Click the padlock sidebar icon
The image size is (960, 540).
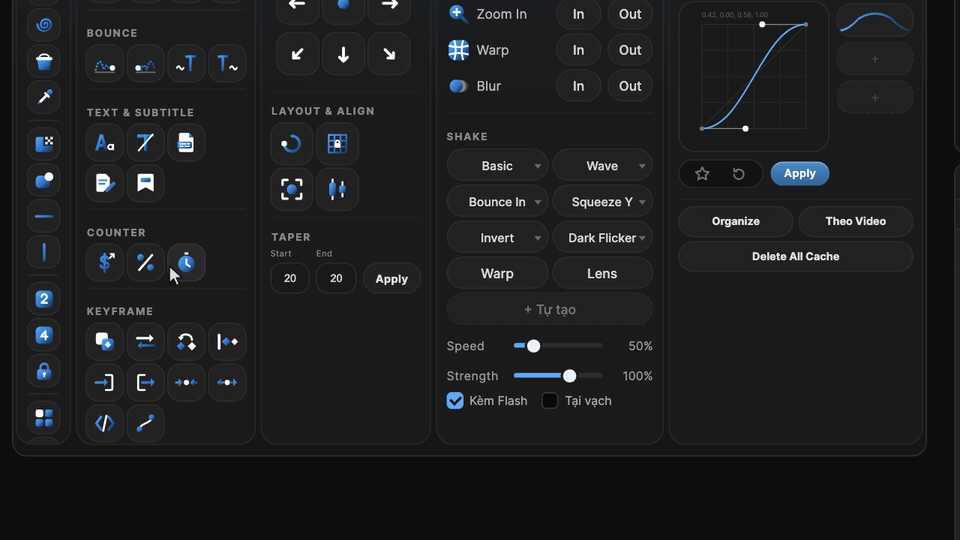43,371
